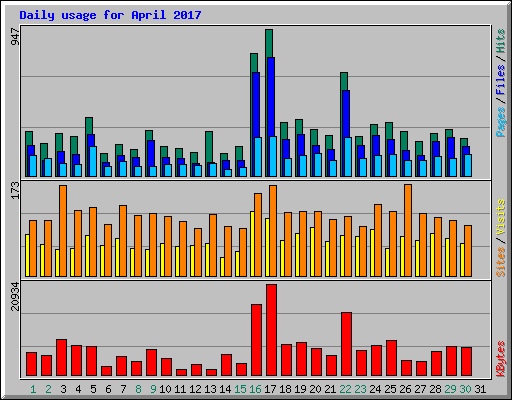Click day 29 on the x-axis
The width and height of the screenshot is (512, 400).
pyautogui.click(x=450, y=389)
